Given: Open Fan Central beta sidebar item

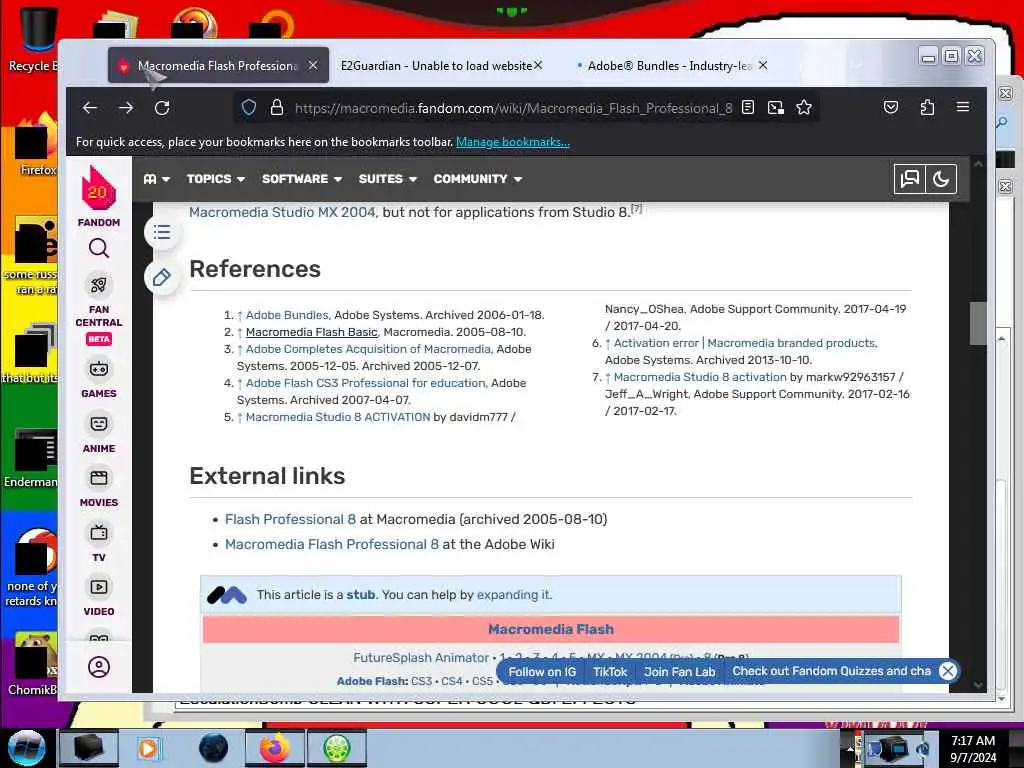Looking at the screenshot, I should click(x=99, y=309).
